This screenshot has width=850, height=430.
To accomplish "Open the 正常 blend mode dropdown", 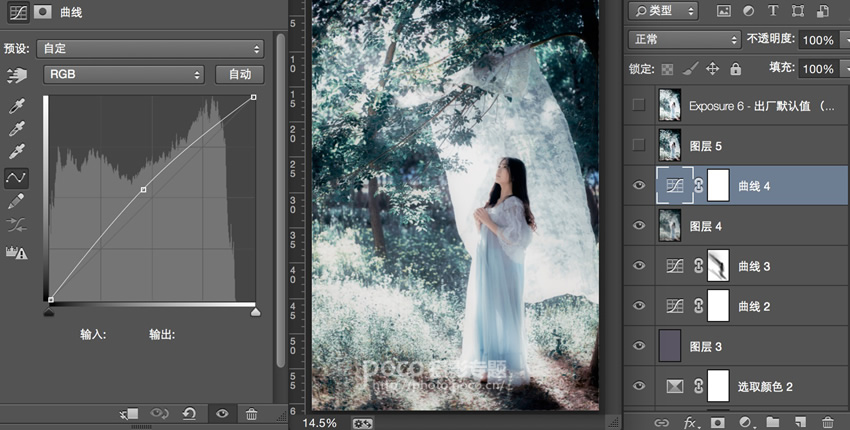I will pyautogui.click(x=684, y=40).
